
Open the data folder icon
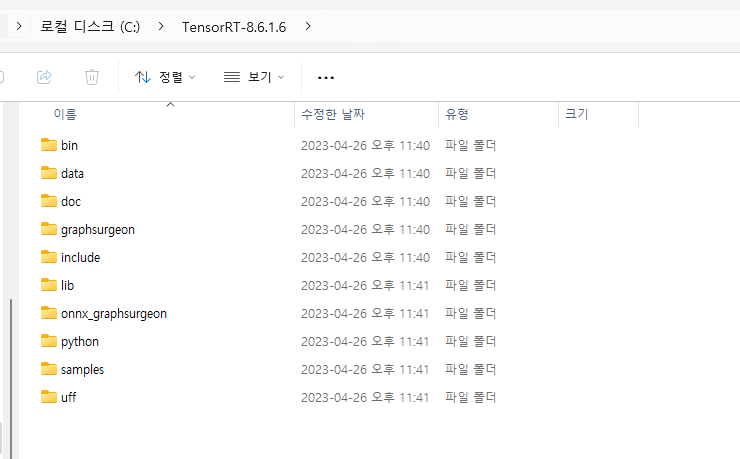(x=49, y=173)
